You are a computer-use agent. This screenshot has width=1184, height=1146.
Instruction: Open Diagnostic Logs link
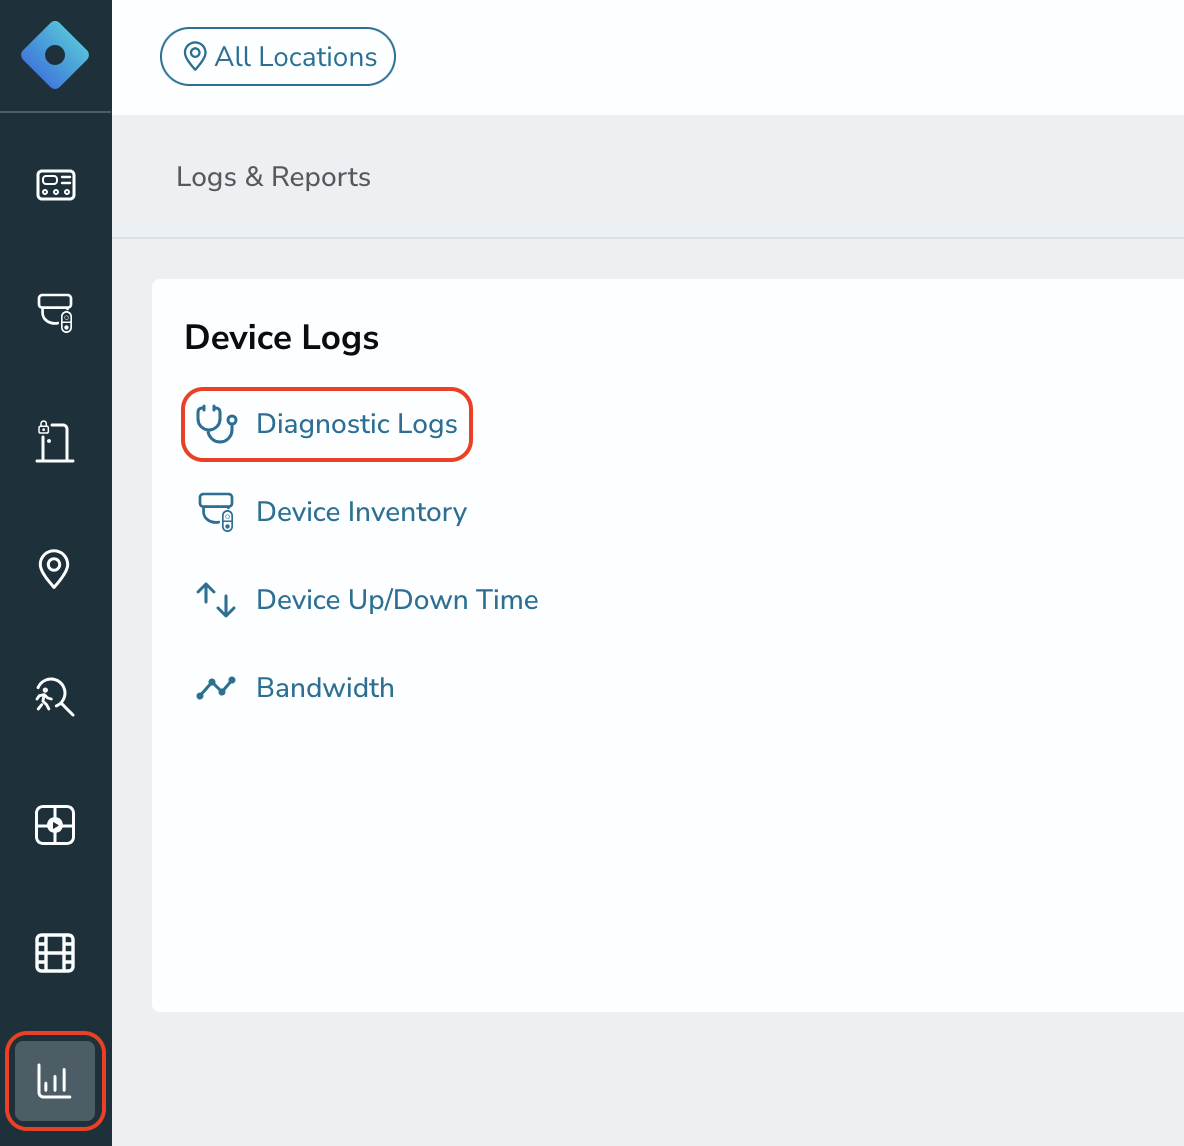tap(356, 424)
